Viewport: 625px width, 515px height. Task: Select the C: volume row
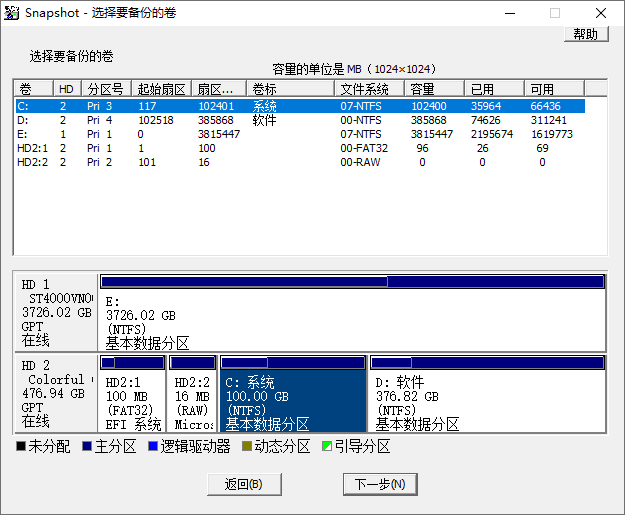(300, 106)
